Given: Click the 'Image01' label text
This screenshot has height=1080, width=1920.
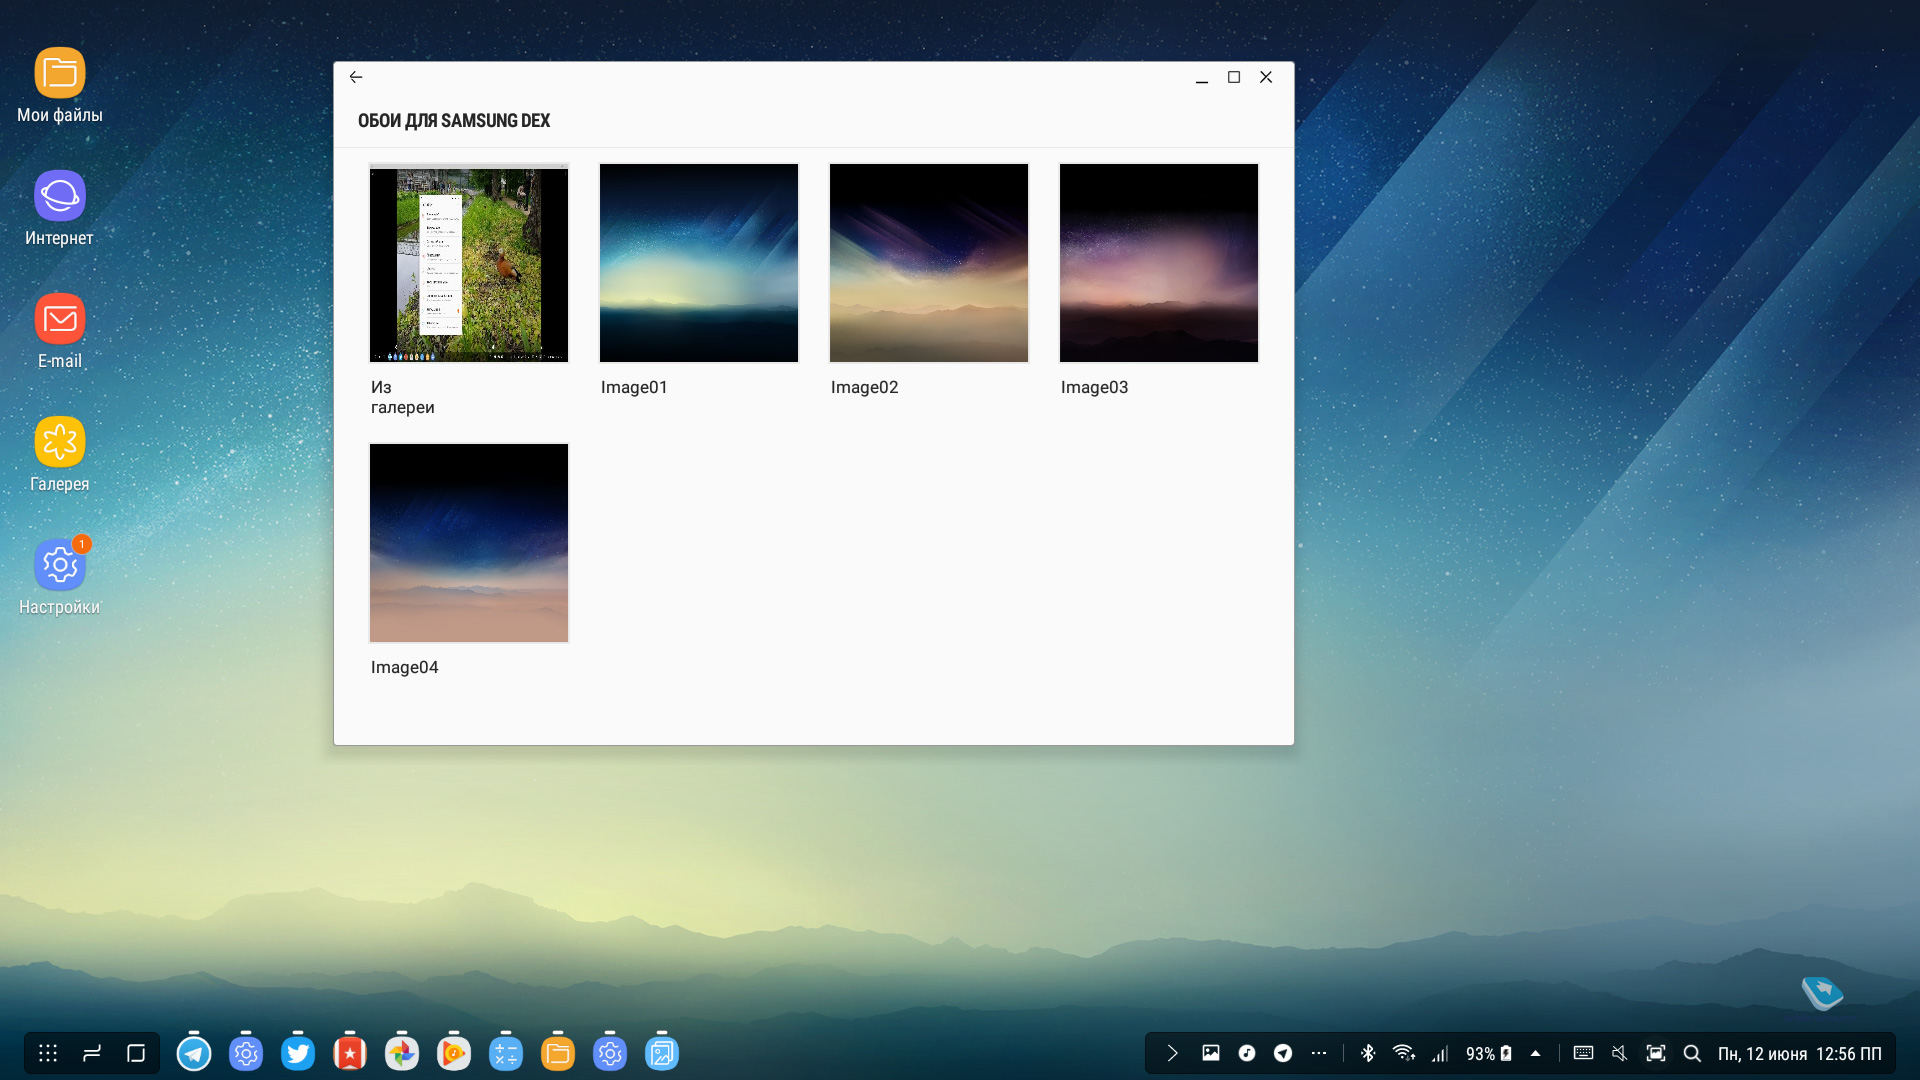Looking at the screenshot, I should pyautogui.click(x=634, y=387).
